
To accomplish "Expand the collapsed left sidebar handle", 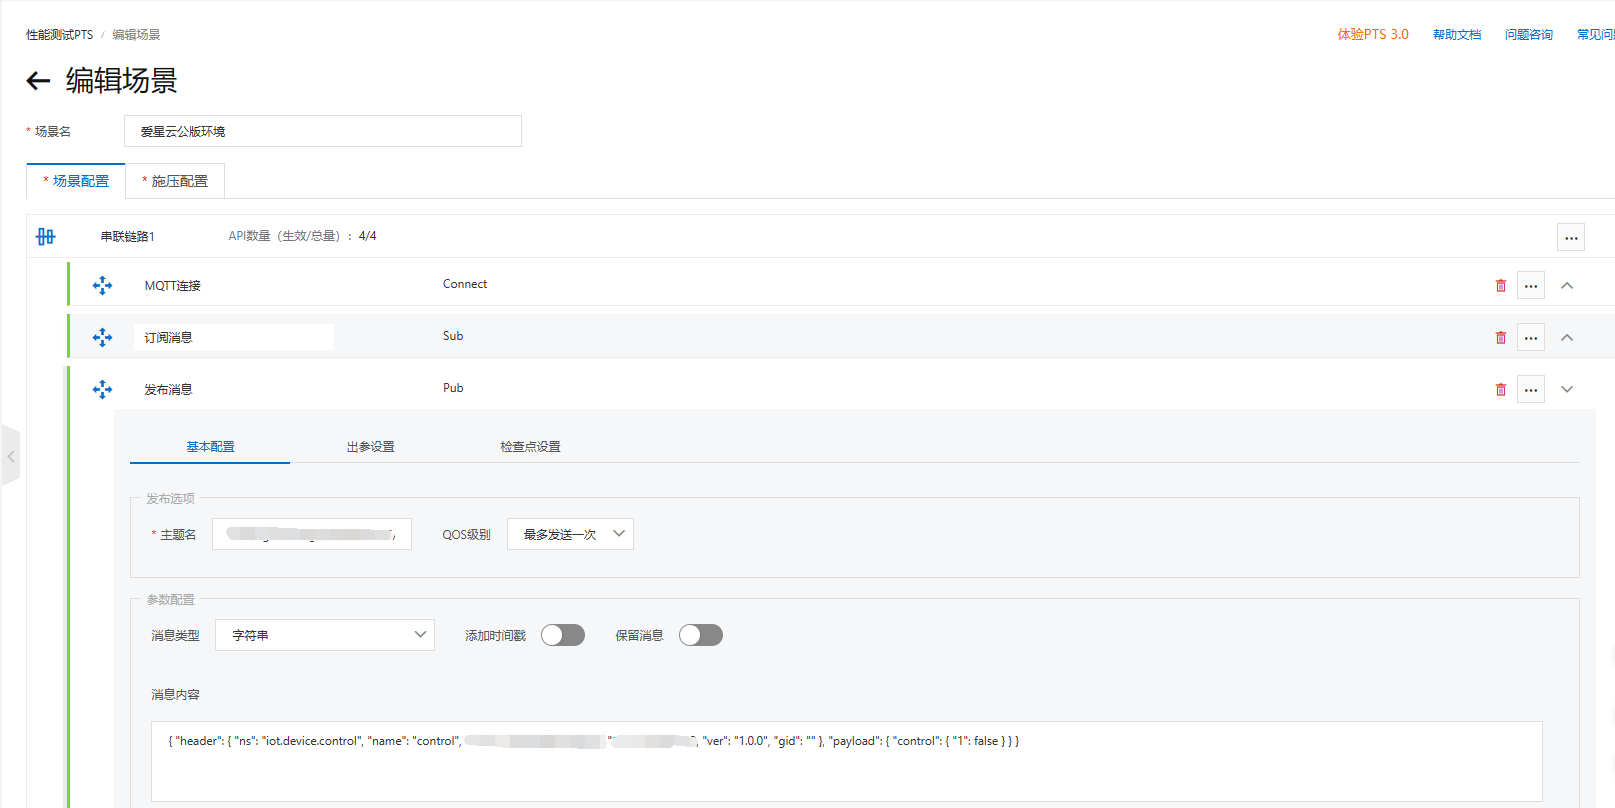I will tap(11, 456).
